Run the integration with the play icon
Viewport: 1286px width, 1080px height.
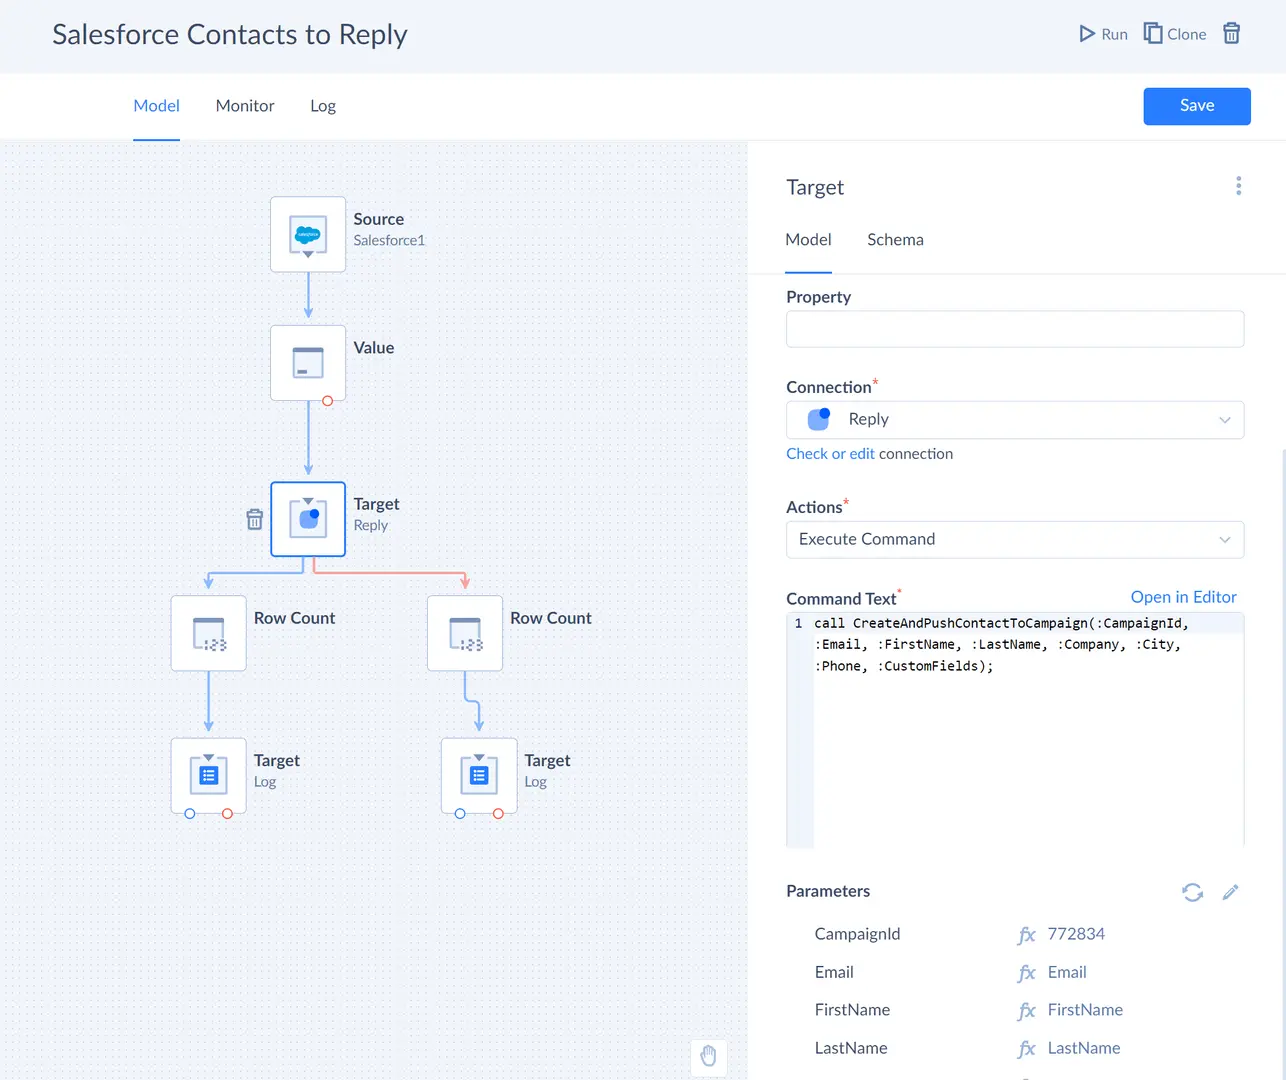1103,34
